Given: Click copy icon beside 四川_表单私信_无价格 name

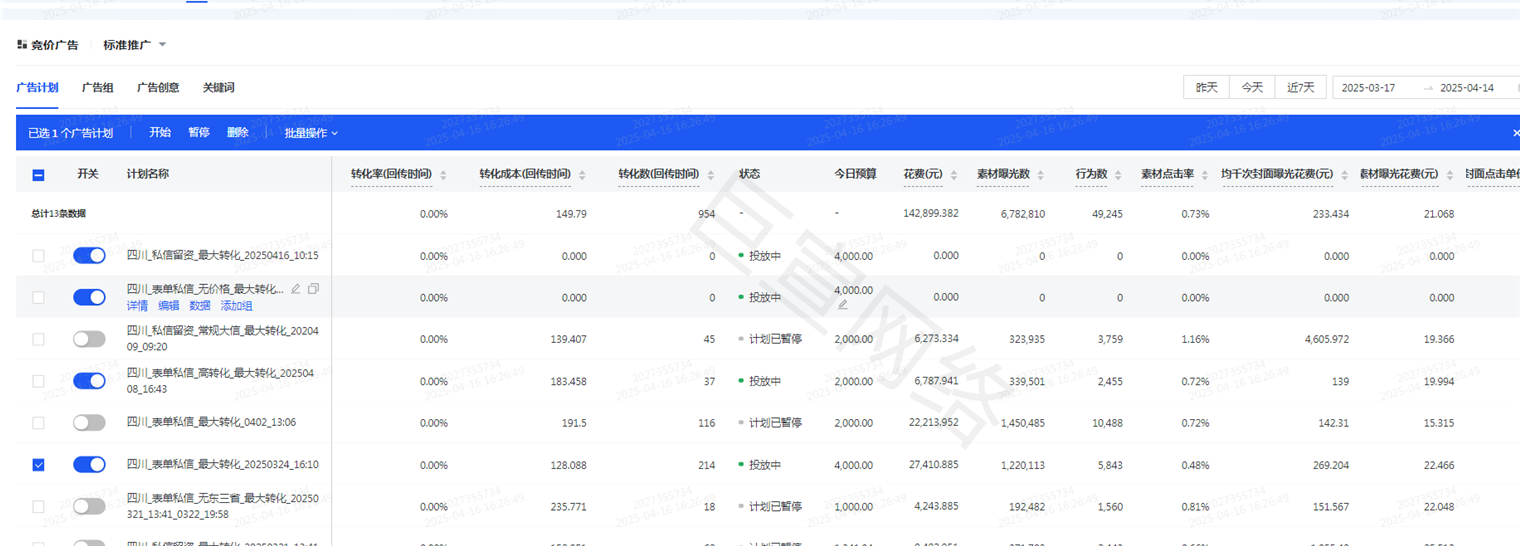Looking at the screenshot, I should [x=314, y=289].
